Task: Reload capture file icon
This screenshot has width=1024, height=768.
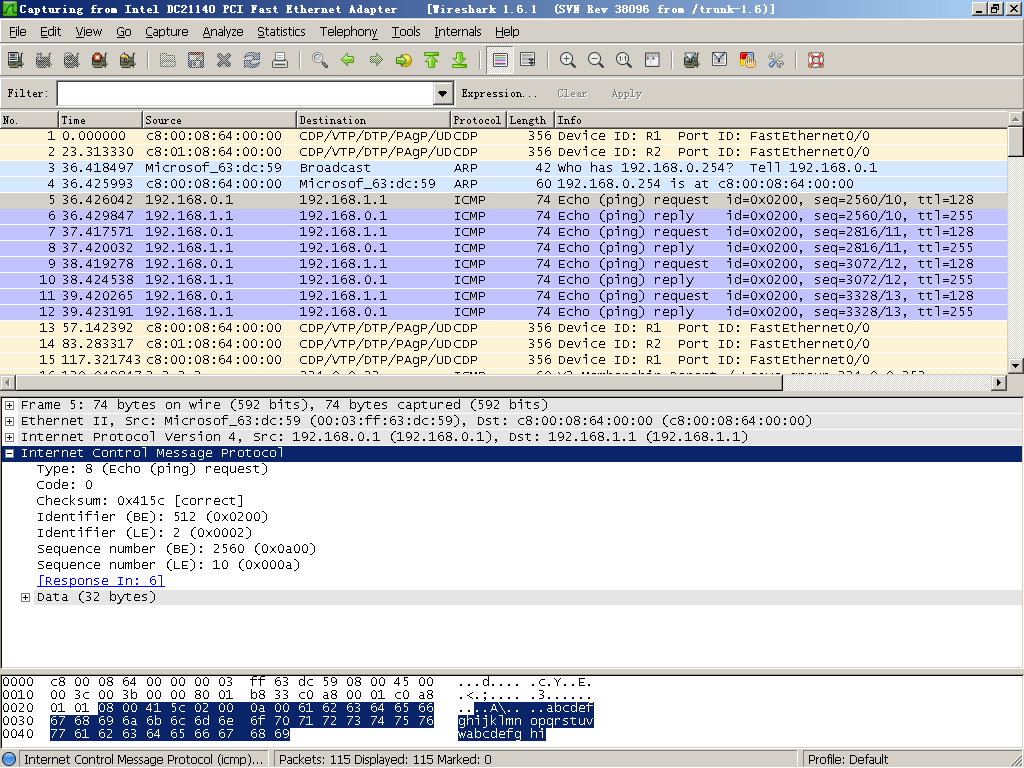Action: [x=252, y=61]
